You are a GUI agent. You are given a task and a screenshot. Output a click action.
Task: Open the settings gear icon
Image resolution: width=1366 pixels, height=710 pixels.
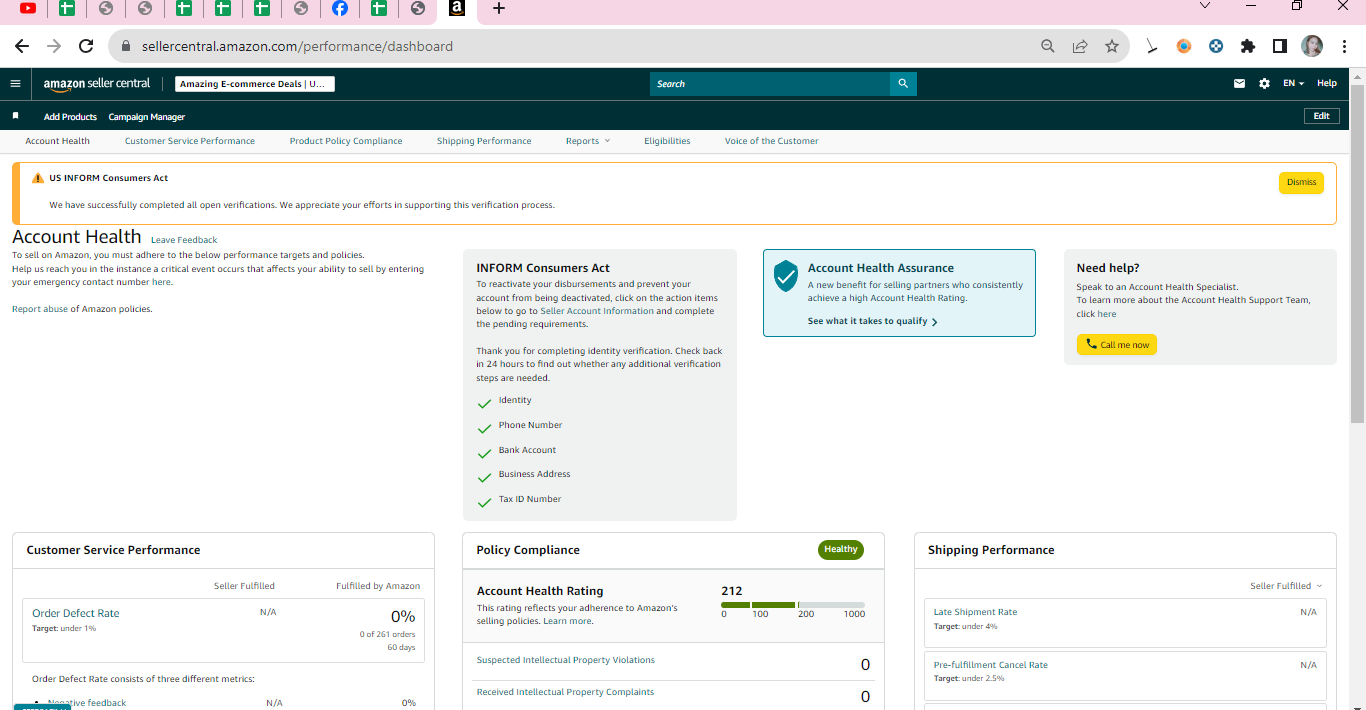pos(1264,84)
